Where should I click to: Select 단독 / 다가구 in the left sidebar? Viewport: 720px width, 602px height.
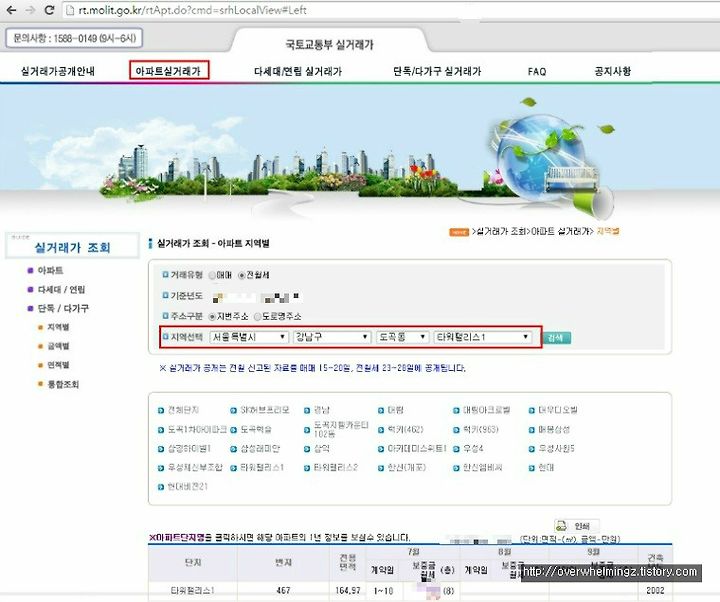pos(63,308)
